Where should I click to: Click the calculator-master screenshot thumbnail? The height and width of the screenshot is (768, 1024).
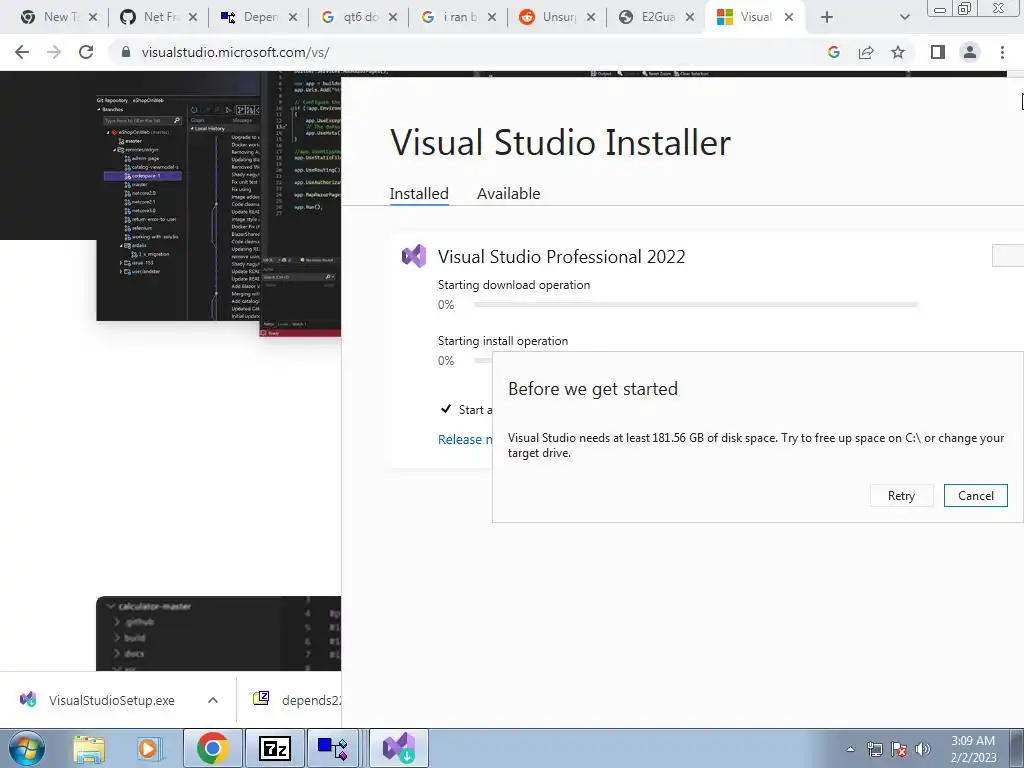pyautogui.click(x=219, y=633)
